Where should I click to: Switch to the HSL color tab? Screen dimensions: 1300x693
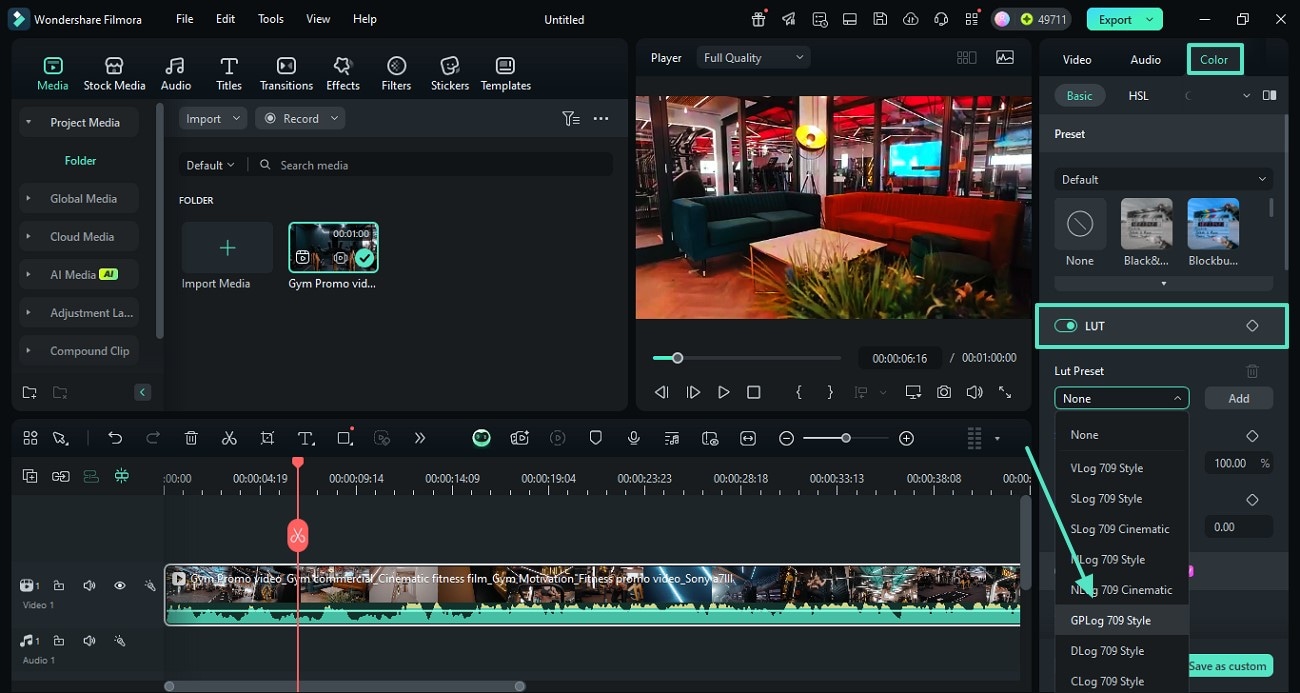[x=1139, y=95]
